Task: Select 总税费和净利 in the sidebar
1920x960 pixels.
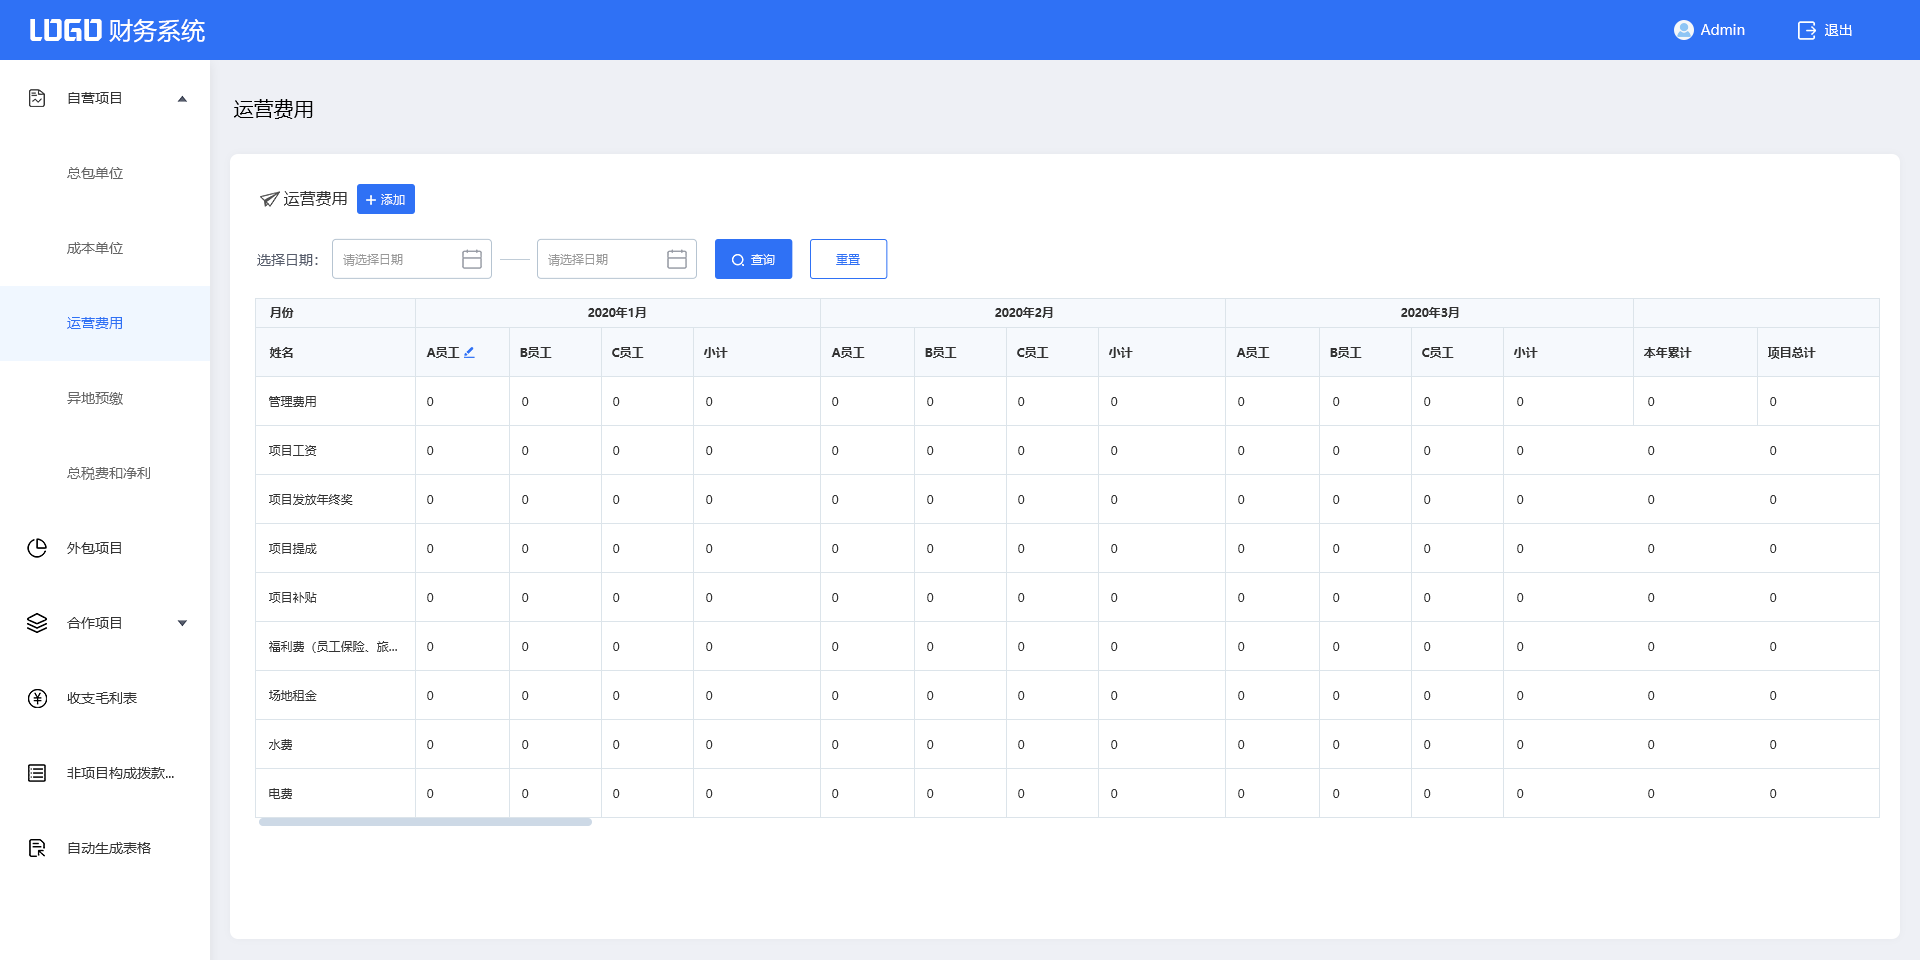Action: [108, 473]
